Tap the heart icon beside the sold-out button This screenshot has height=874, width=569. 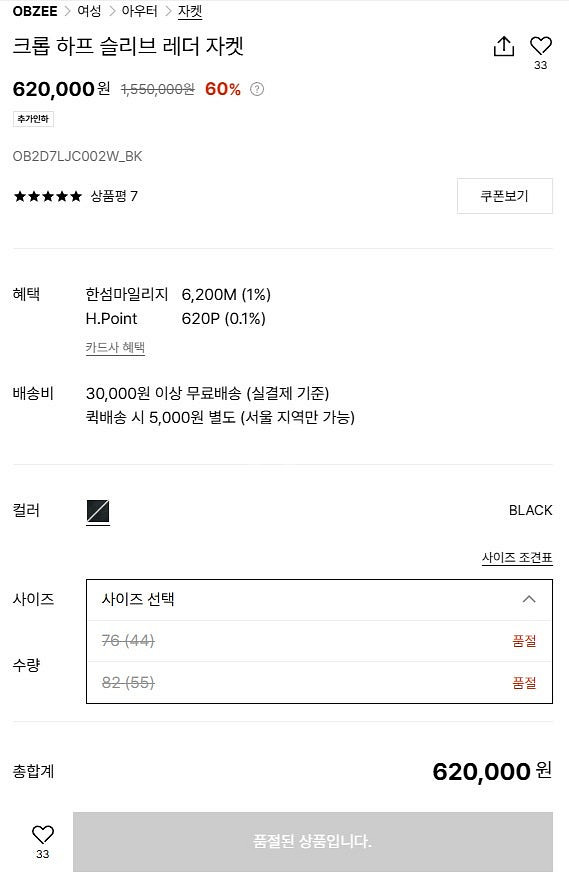click(43, 834)
